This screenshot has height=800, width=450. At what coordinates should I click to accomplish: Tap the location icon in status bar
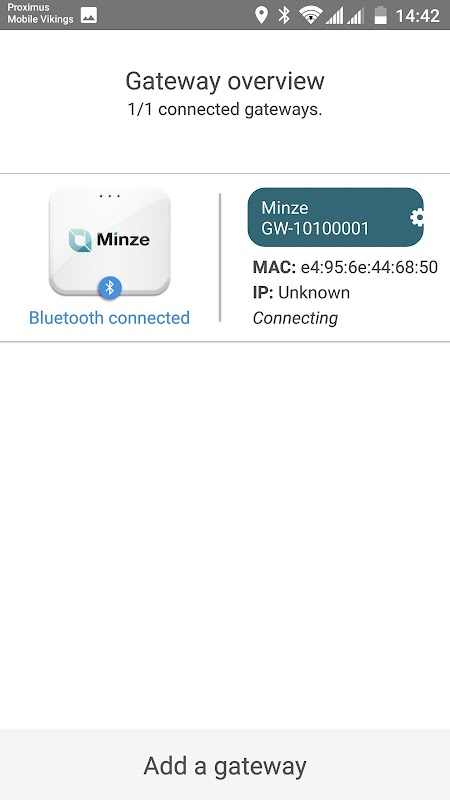pos(261,15)
